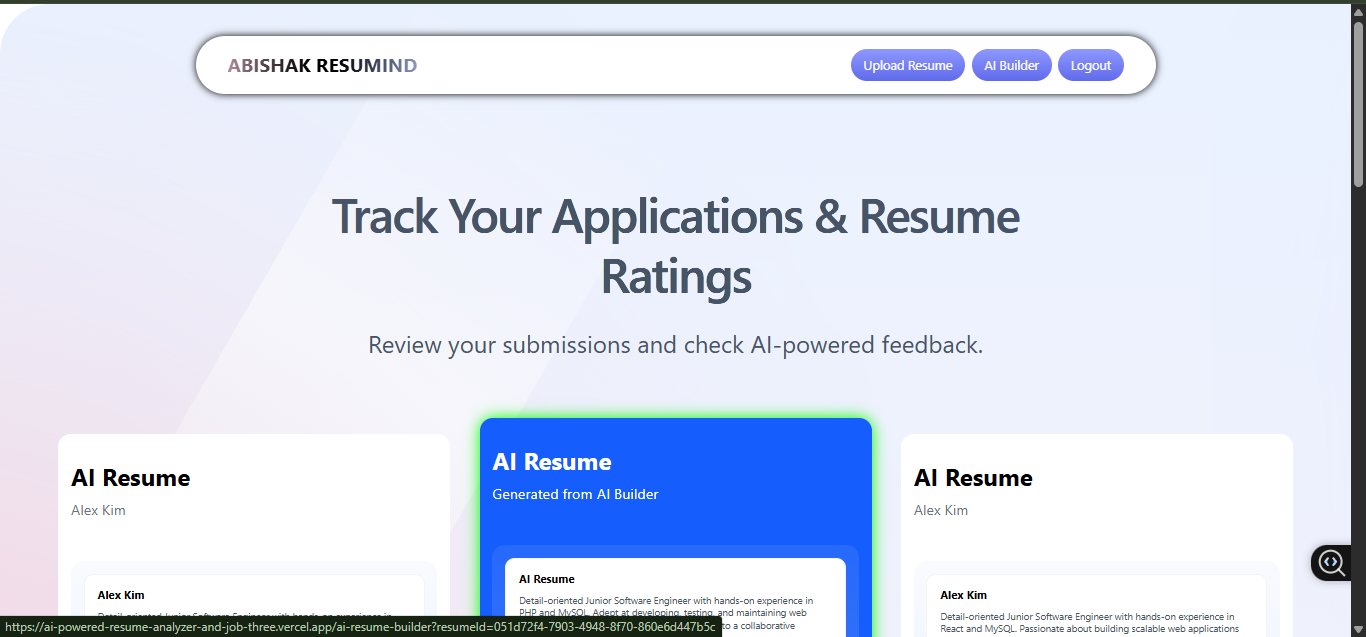
Task: Select the 'Track Your Applications & Resume Ratings' heading
Action: (x=676, y=246)
